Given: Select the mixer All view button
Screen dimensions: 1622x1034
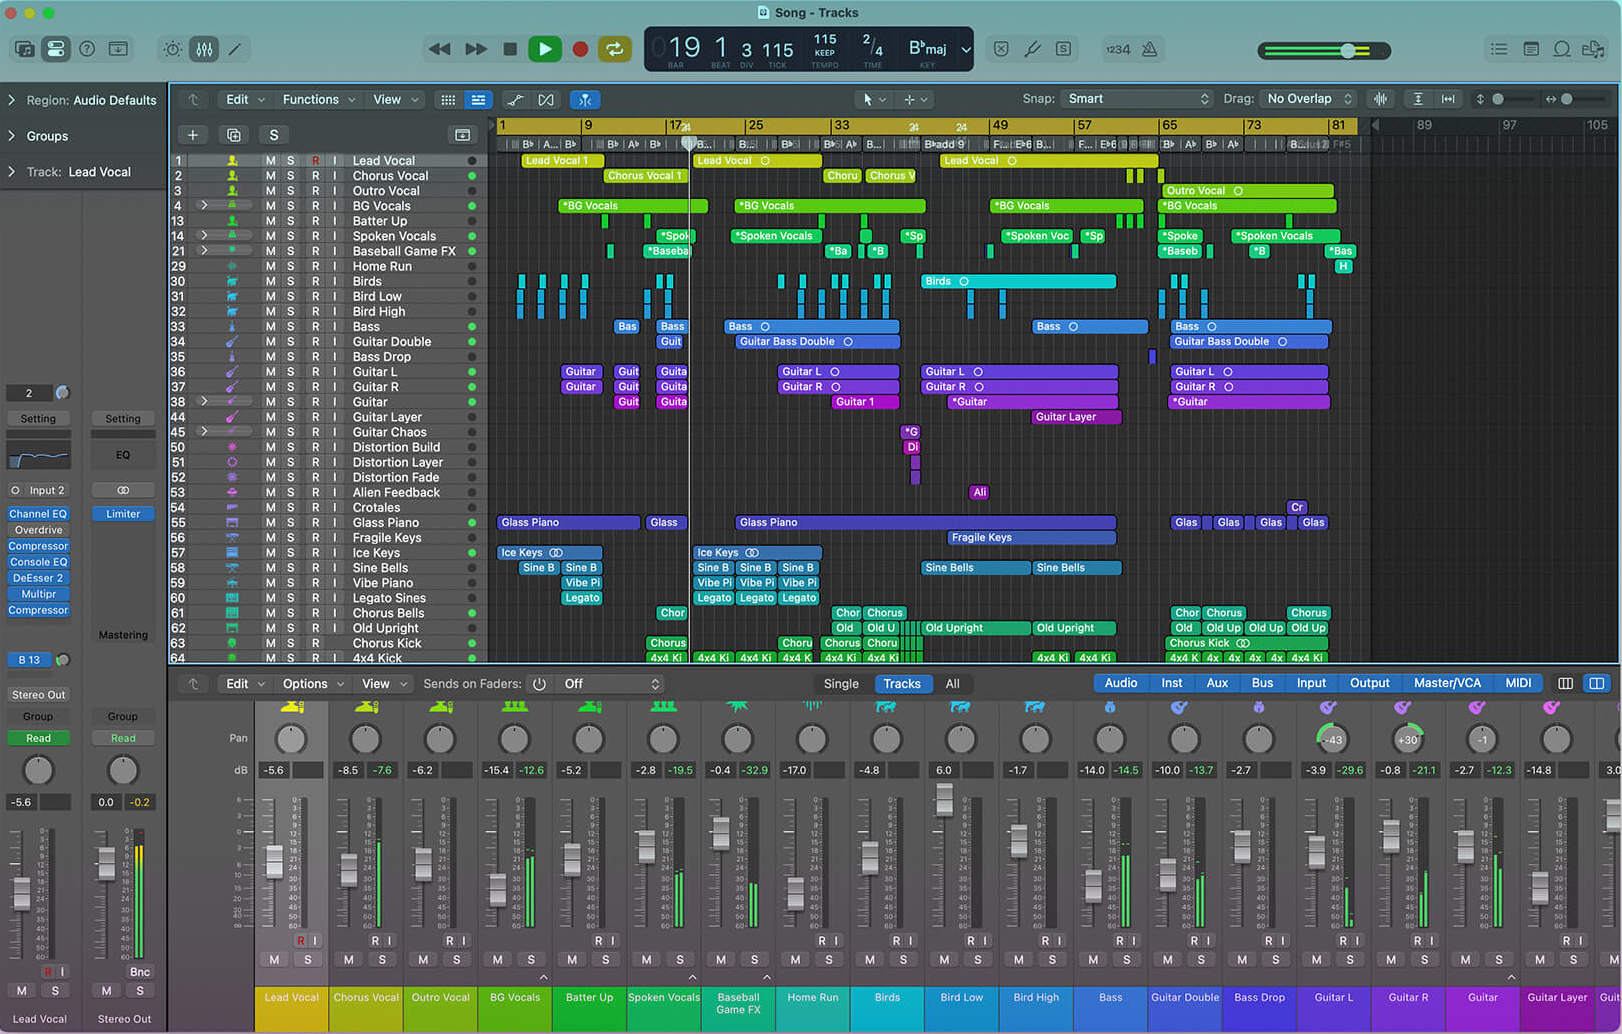Looking at the screenshot, I should [952, 684].
